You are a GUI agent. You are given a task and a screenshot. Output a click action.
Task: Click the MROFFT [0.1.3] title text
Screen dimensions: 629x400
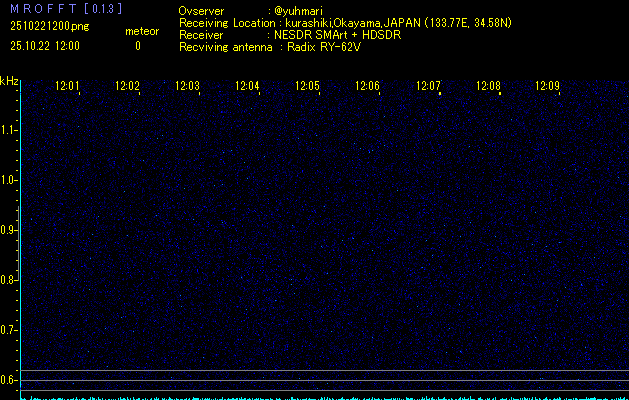click(x=52, y=9)
